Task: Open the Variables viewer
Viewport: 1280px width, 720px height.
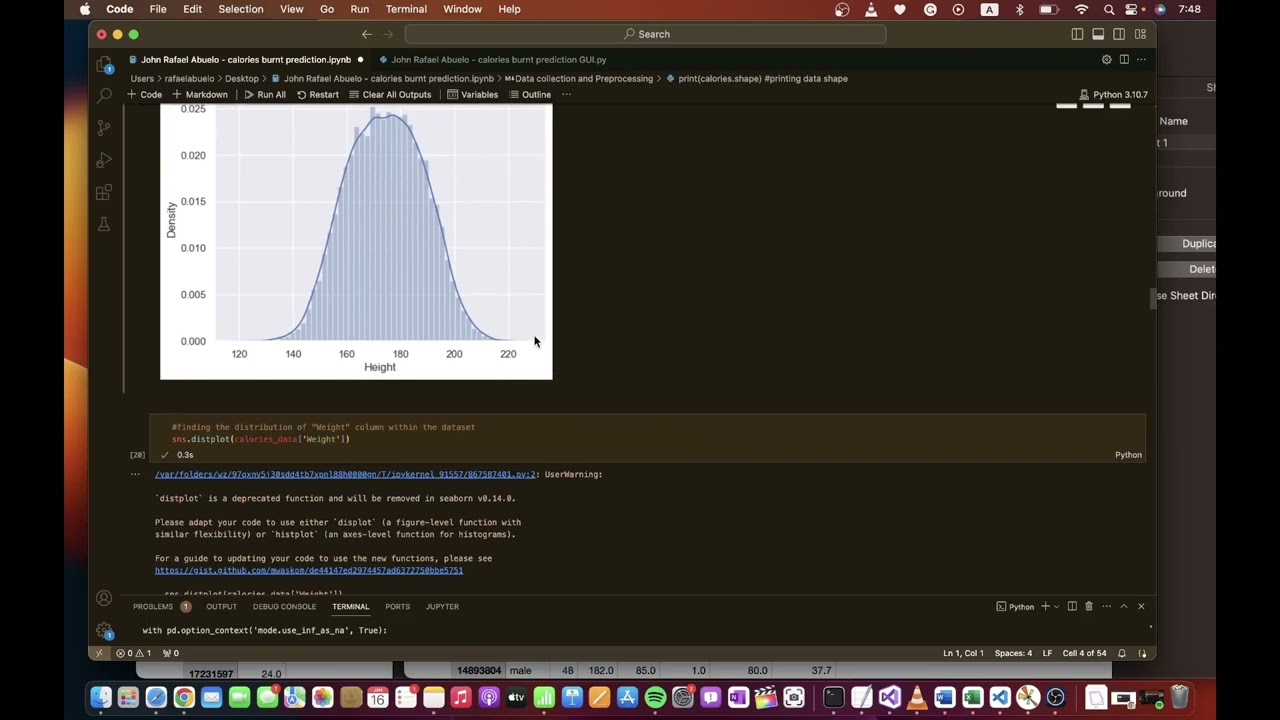Action: click(x=472, y=95)
